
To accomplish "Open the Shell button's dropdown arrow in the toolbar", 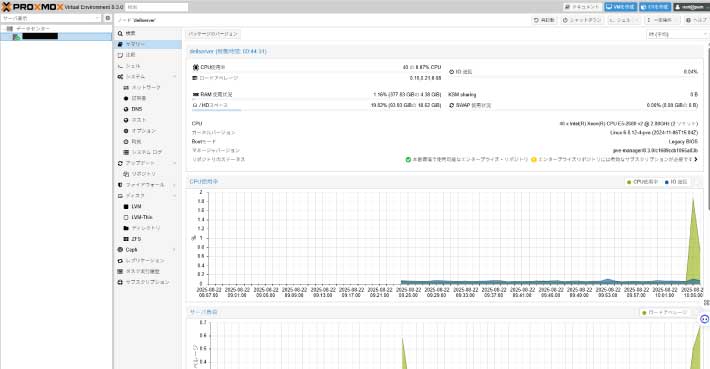I will tap(636, 20).
